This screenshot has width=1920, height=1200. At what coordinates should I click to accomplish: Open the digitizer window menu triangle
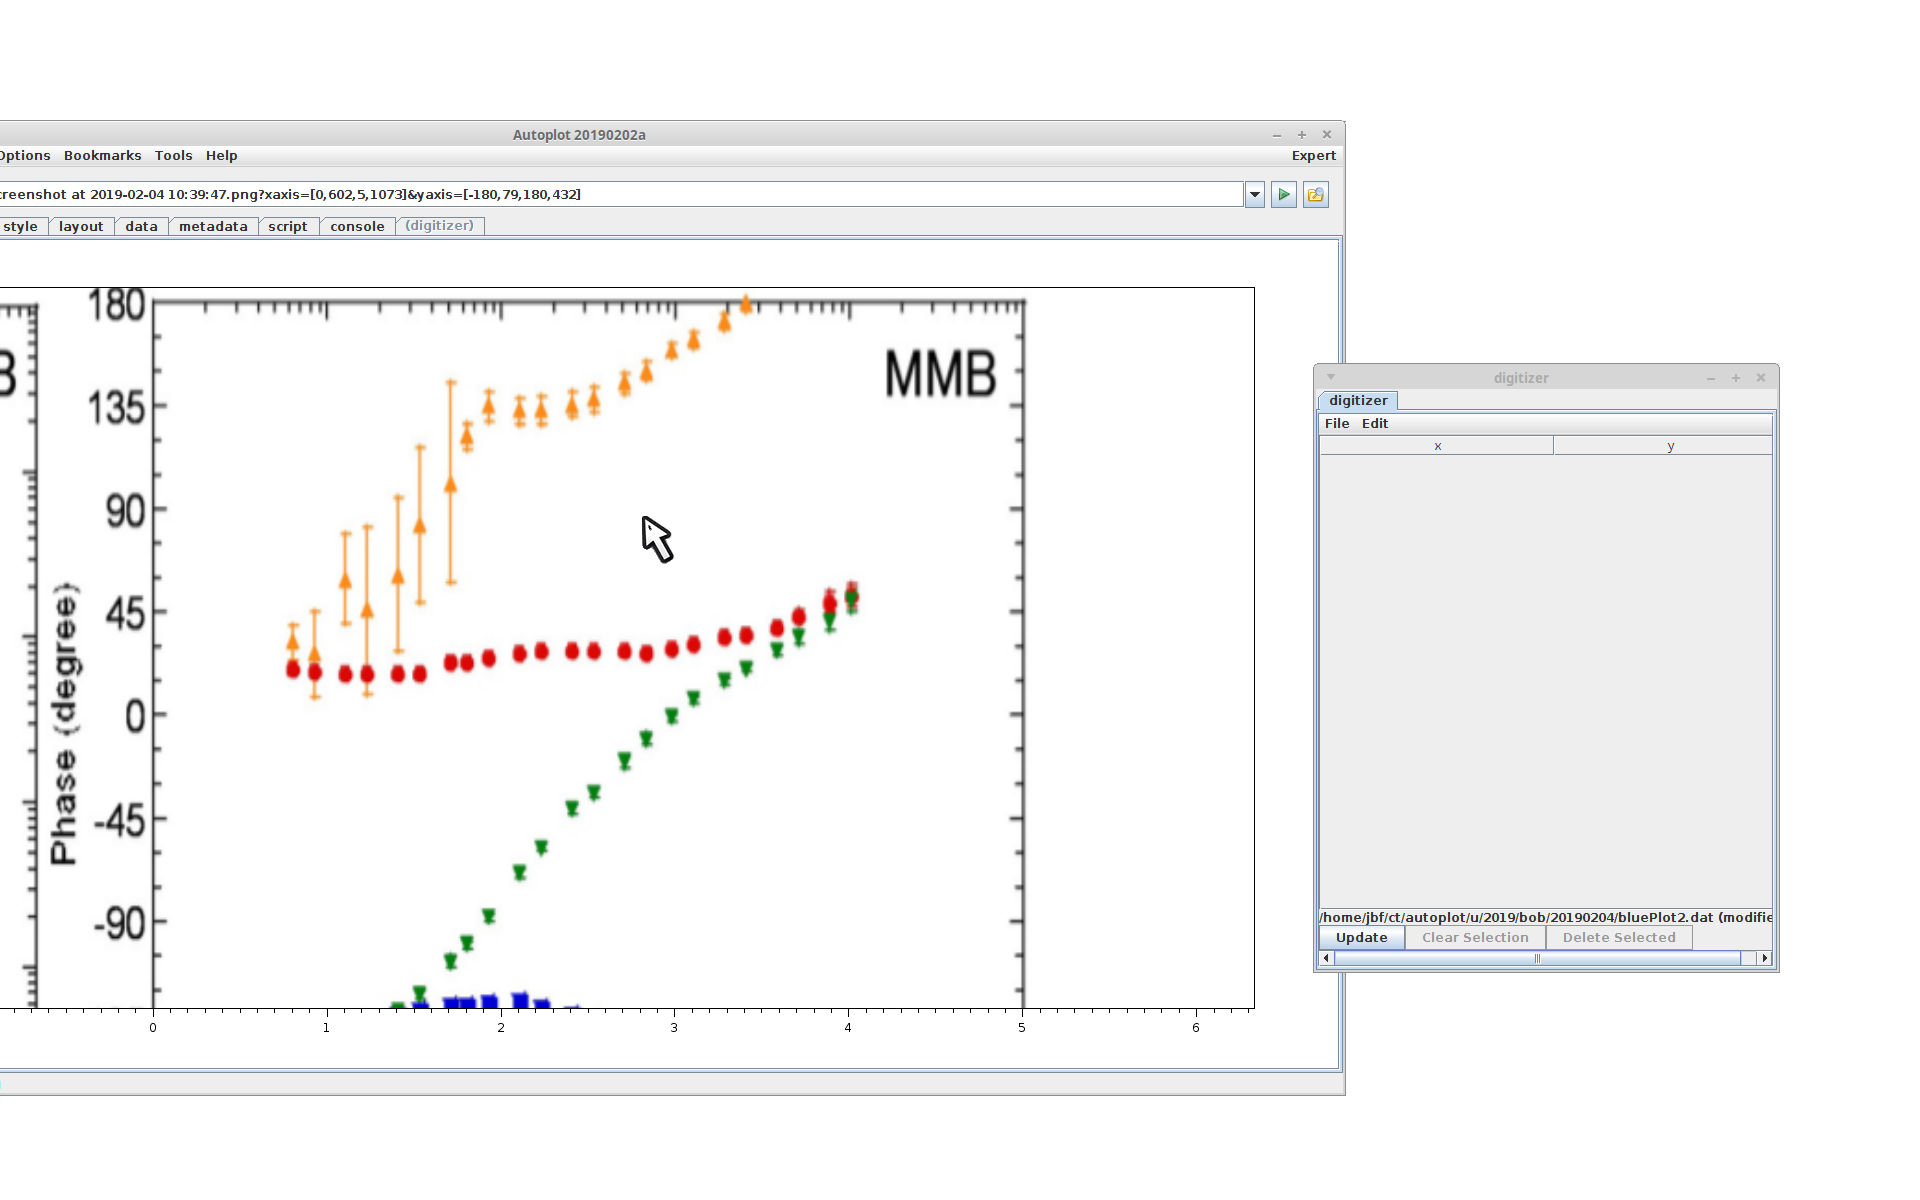(x=1331, y=377)
